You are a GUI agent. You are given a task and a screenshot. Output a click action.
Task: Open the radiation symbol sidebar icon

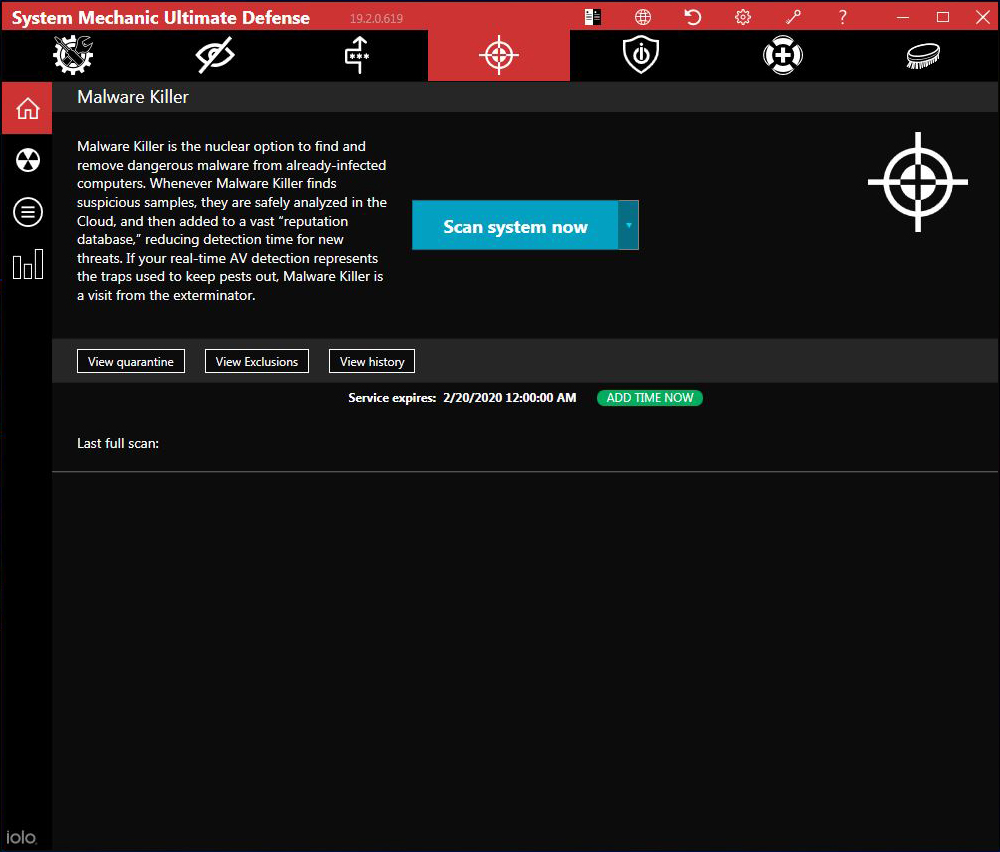tap(27, 160)
